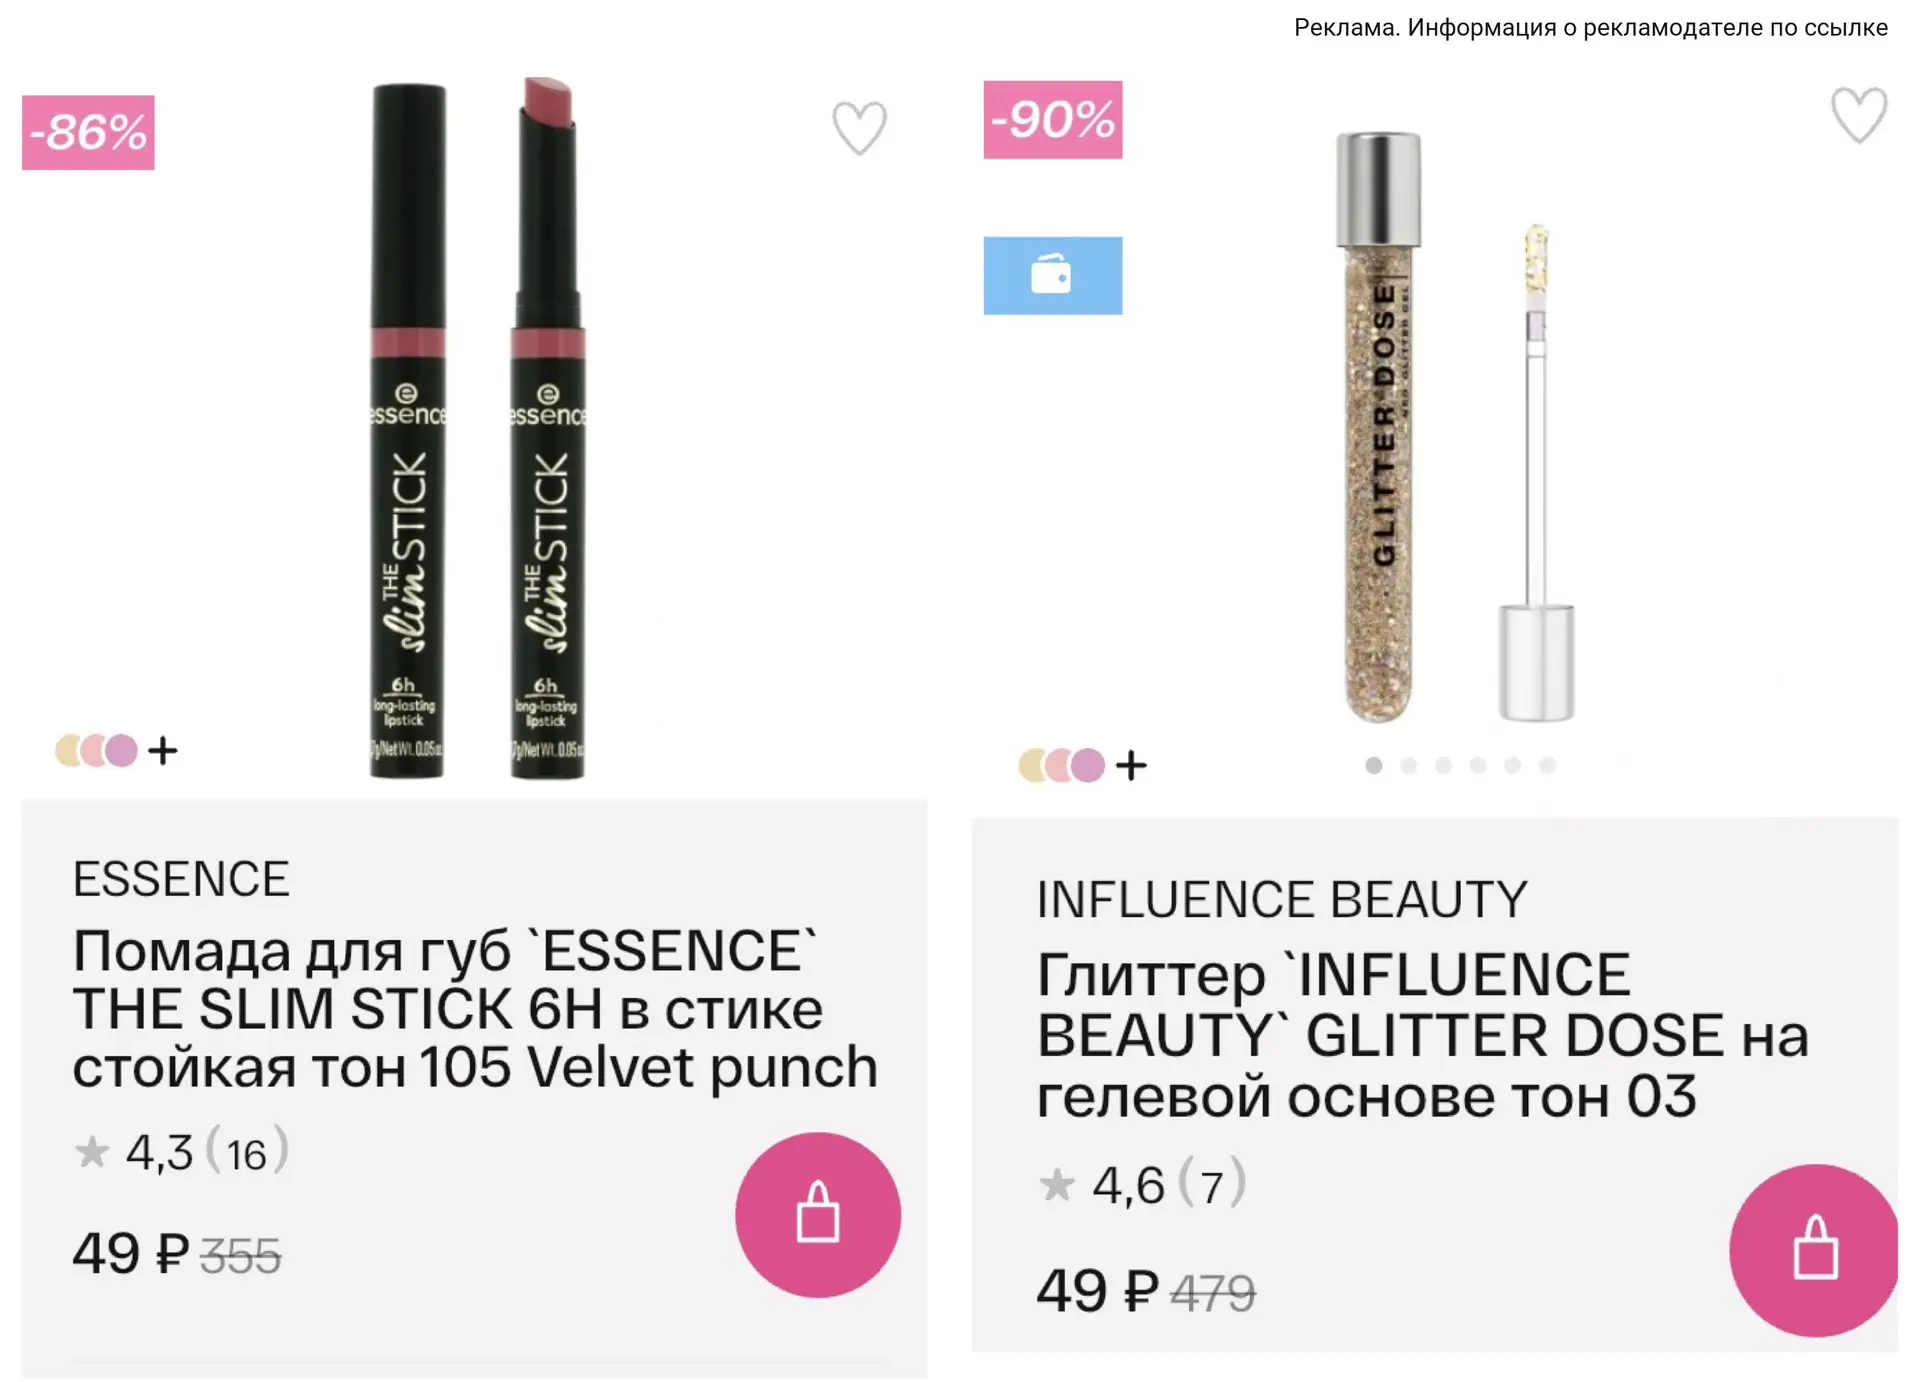The width and height of the screenshot is (1920, 1382).
Task: Add Essence Slim Stick lipstick to cart
Action: [x=817, y=1214]
